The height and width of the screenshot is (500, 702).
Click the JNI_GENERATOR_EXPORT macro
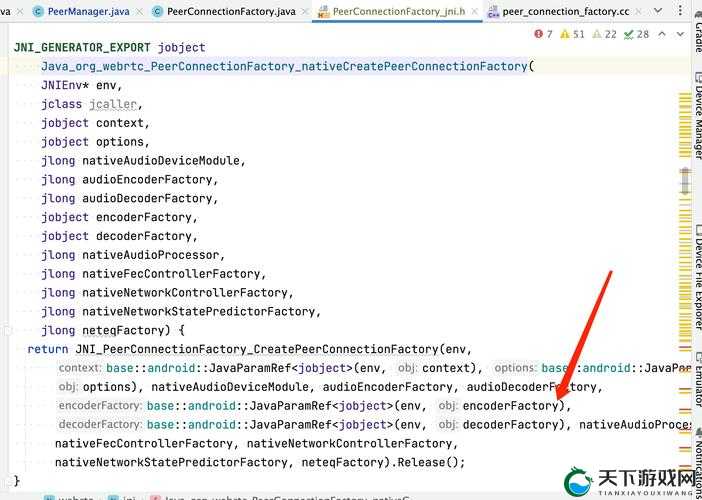click(x=82, y=47)
